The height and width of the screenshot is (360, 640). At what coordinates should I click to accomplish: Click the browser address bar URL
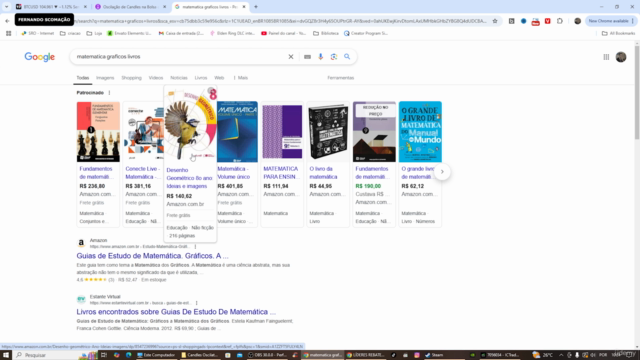[281, 21]
